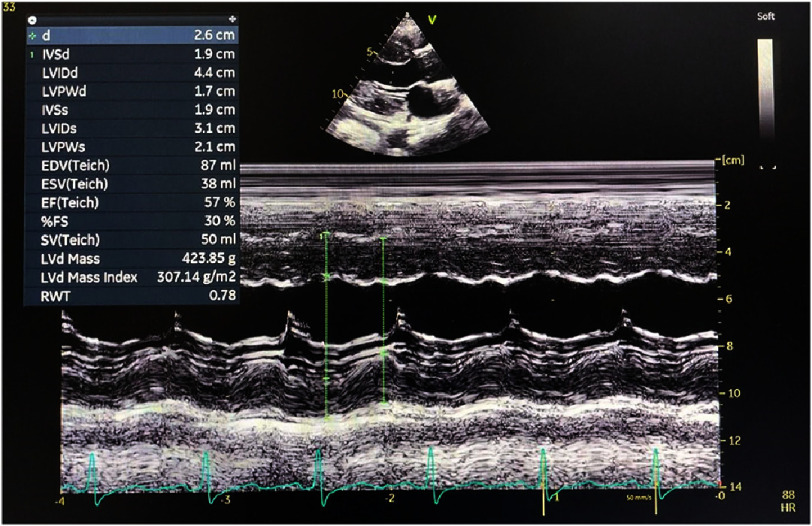This screenshot has height=526, width=812.
Task: Select the LVPWd 1.7 cm row
Action: coord(133,91)
